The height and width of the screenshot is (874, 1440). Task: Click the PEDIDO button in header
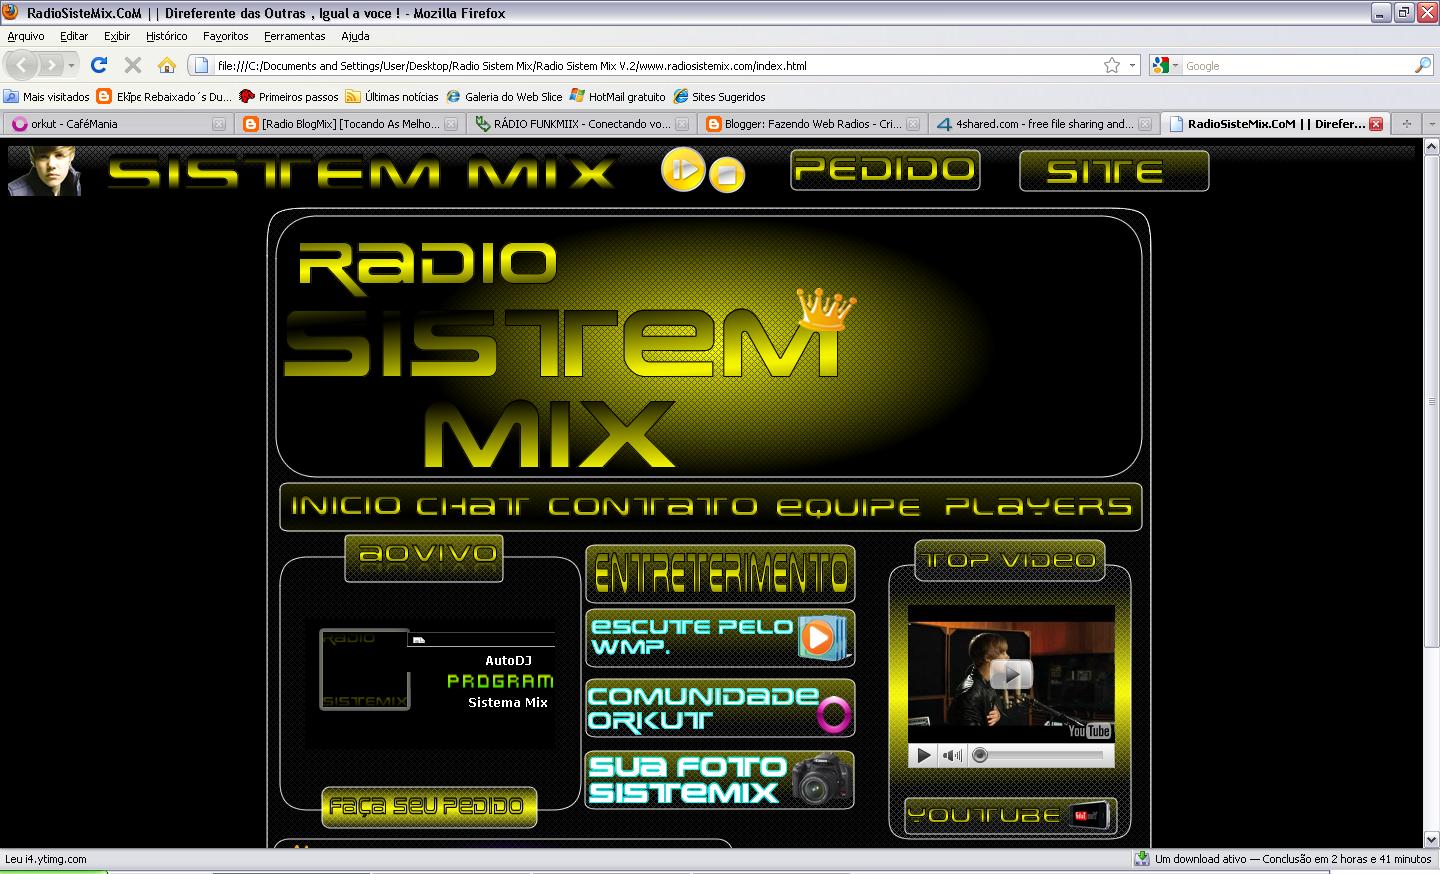click(x=884, y=169)
